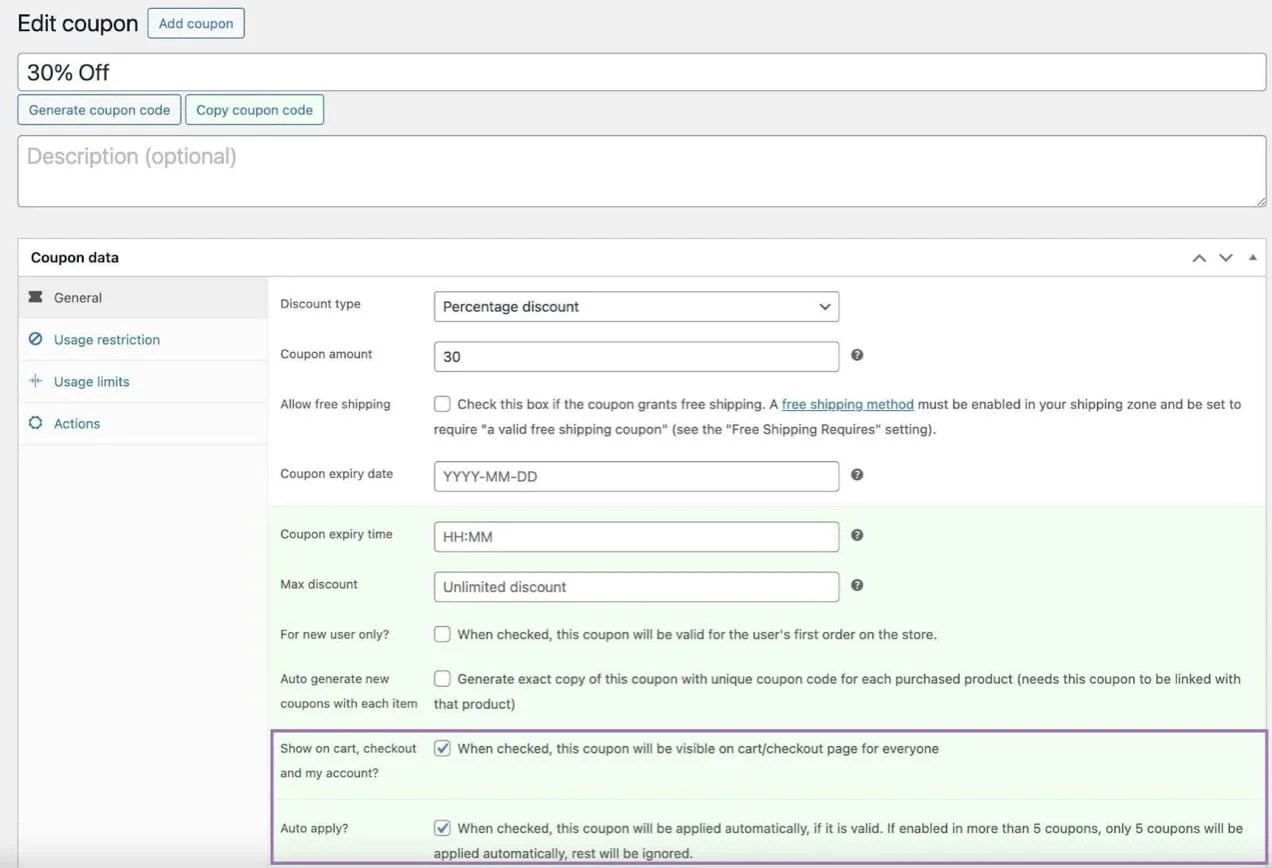This screenshot has width=1272, height=868.
Task: Click the Add coupon button
Action: [195, 22]
